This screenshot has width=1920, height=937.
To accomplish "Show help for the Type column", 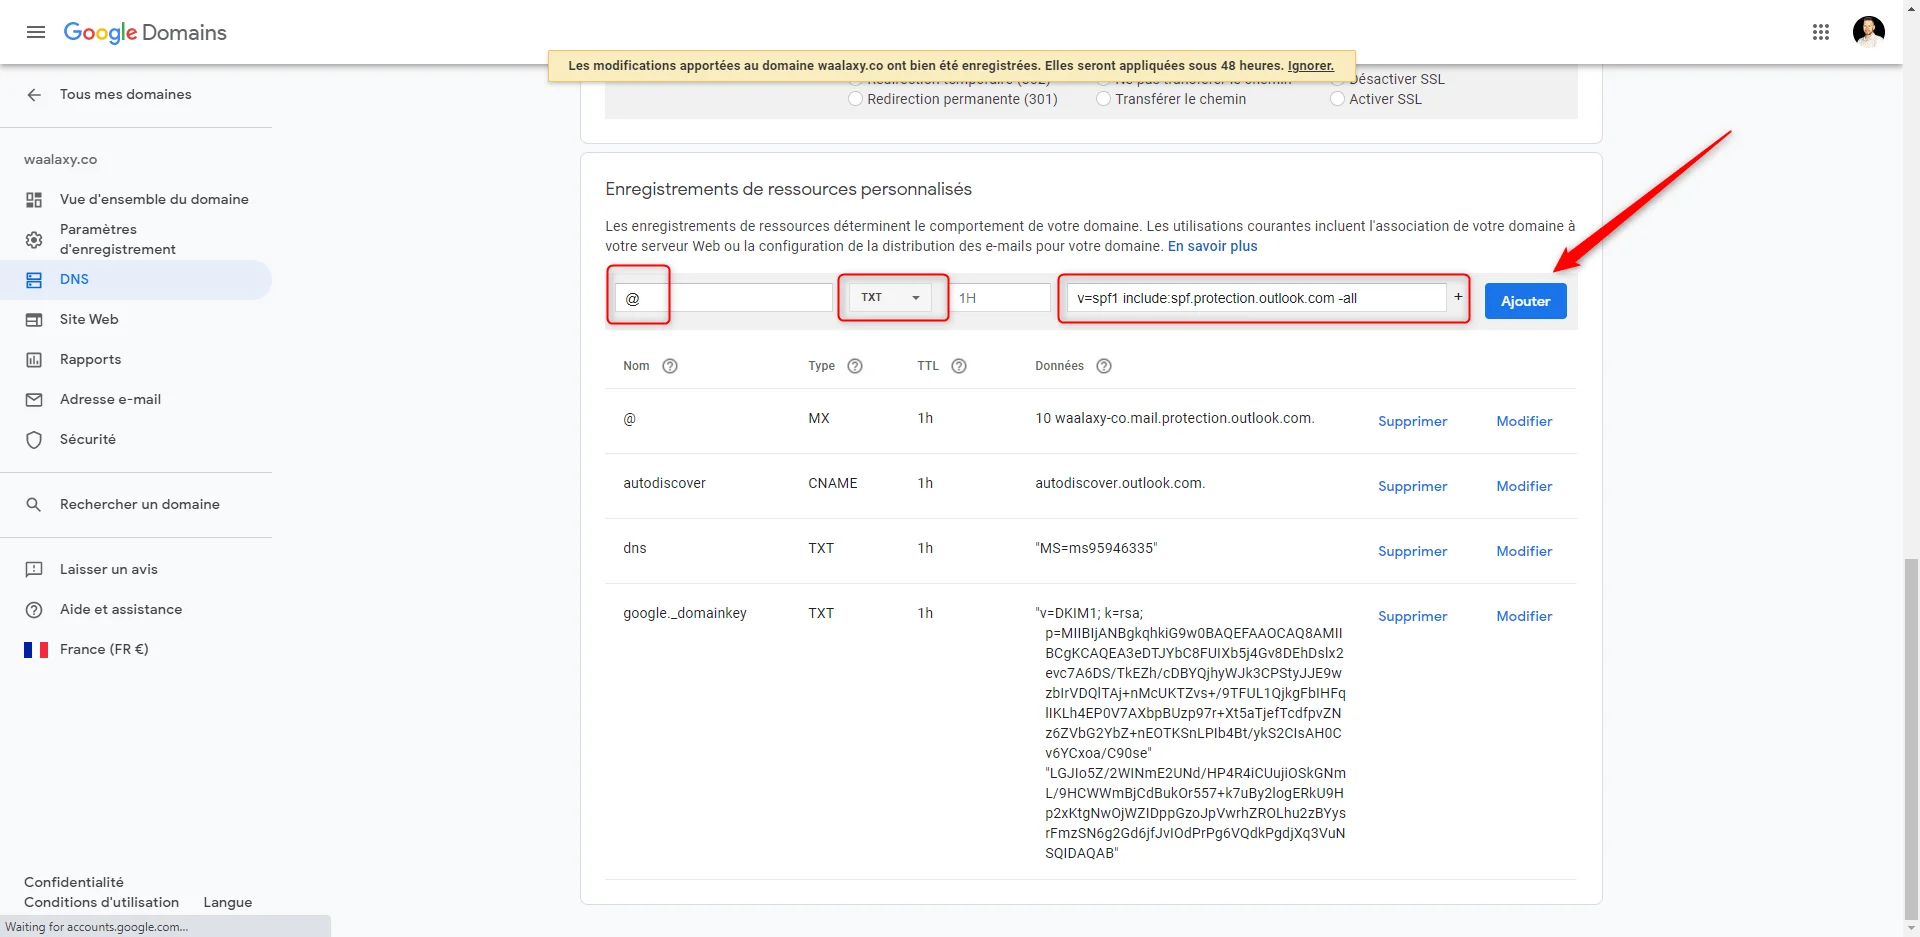I will [x=855, y=366].
